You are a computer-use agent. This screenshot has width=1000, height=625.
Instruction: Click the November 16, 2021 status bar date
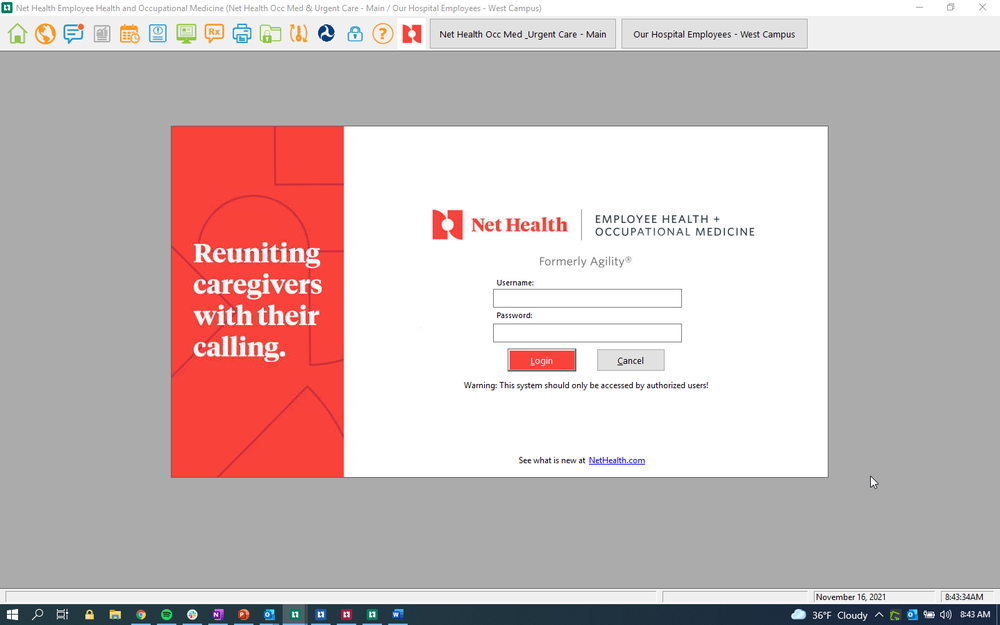[x=851, y=598]
